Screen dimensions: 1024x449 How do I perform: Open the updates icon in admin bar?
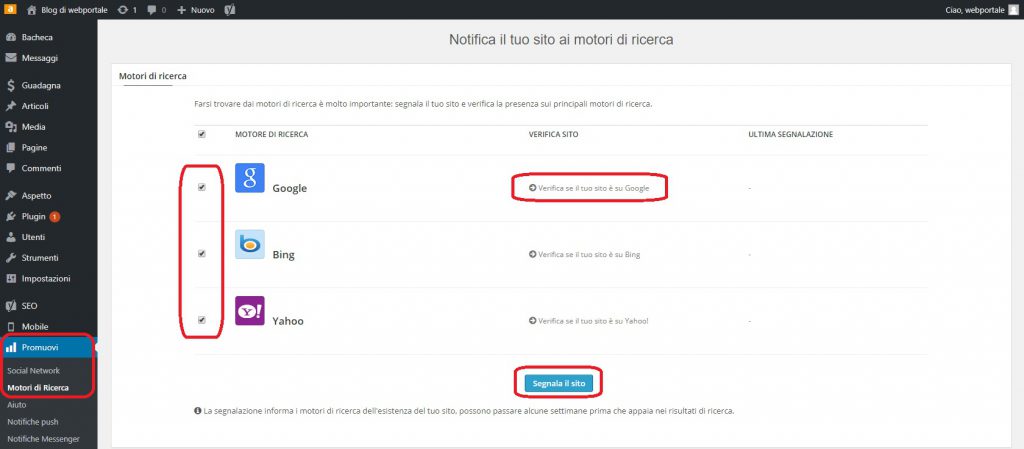tap(122, 10)
